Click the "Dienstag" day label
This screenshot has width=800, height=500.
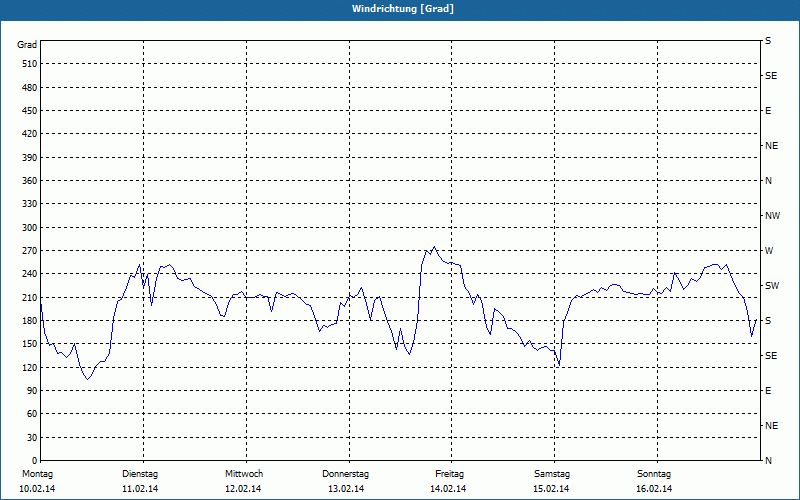click(x=140, y=474)
